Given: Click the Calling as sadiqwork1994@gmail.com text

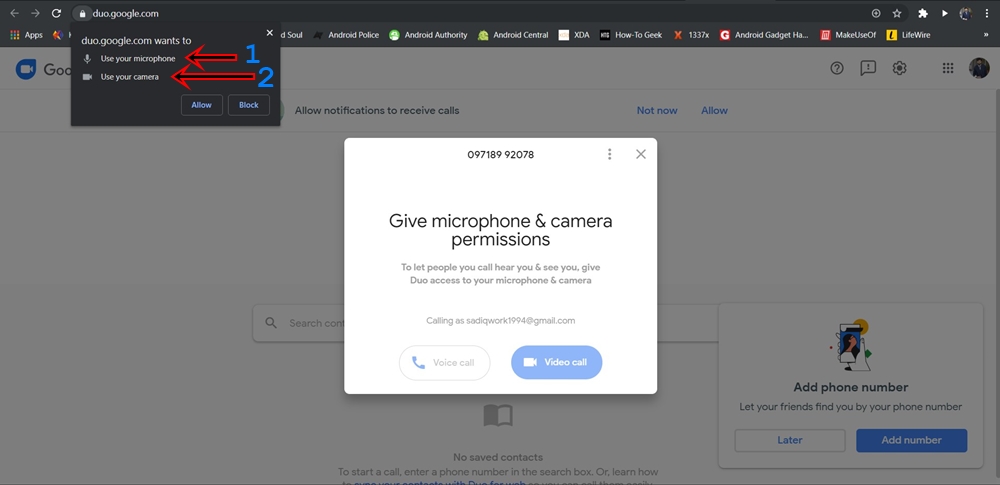Looking at the screenshot, I should 501,320.
